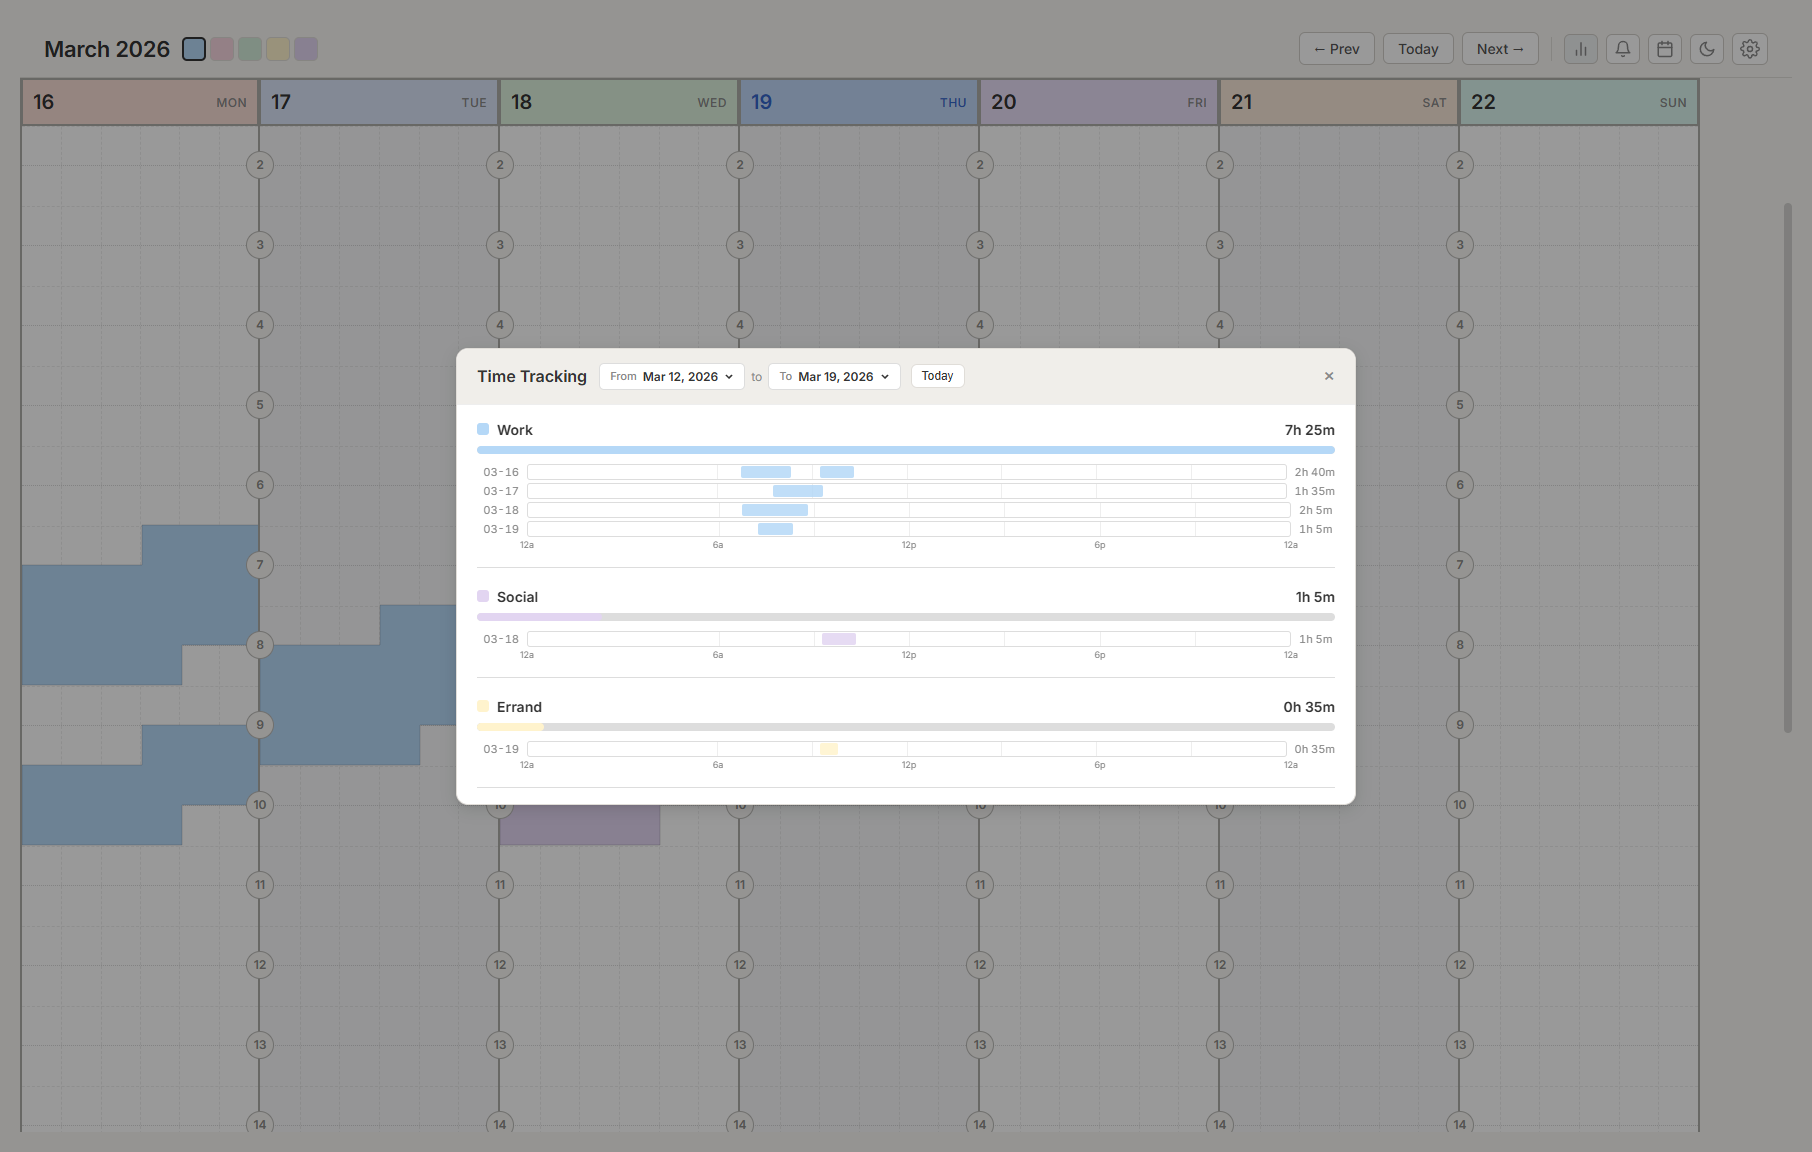Click the yellow Errand category legend square
The height and width of the screenshot is (1152, 1812).
pos(484,706)
